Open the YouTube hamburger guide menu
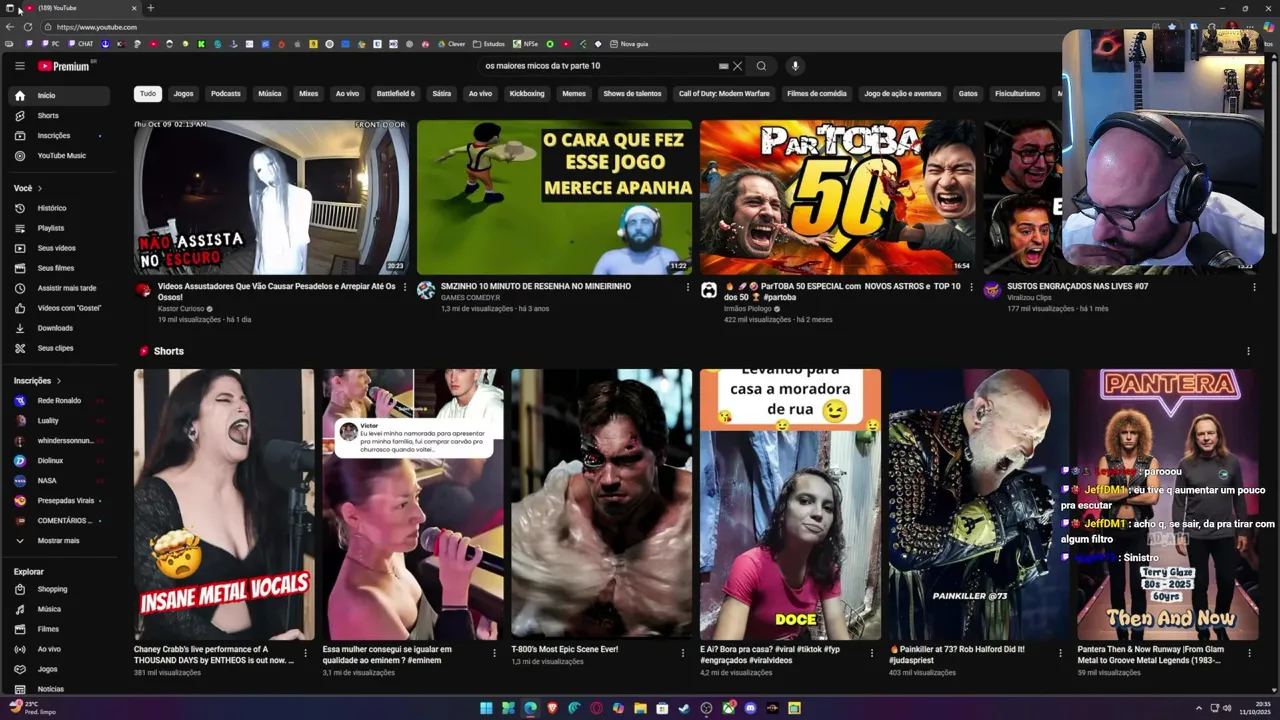 pyautogui.click(x=19, y=66)
